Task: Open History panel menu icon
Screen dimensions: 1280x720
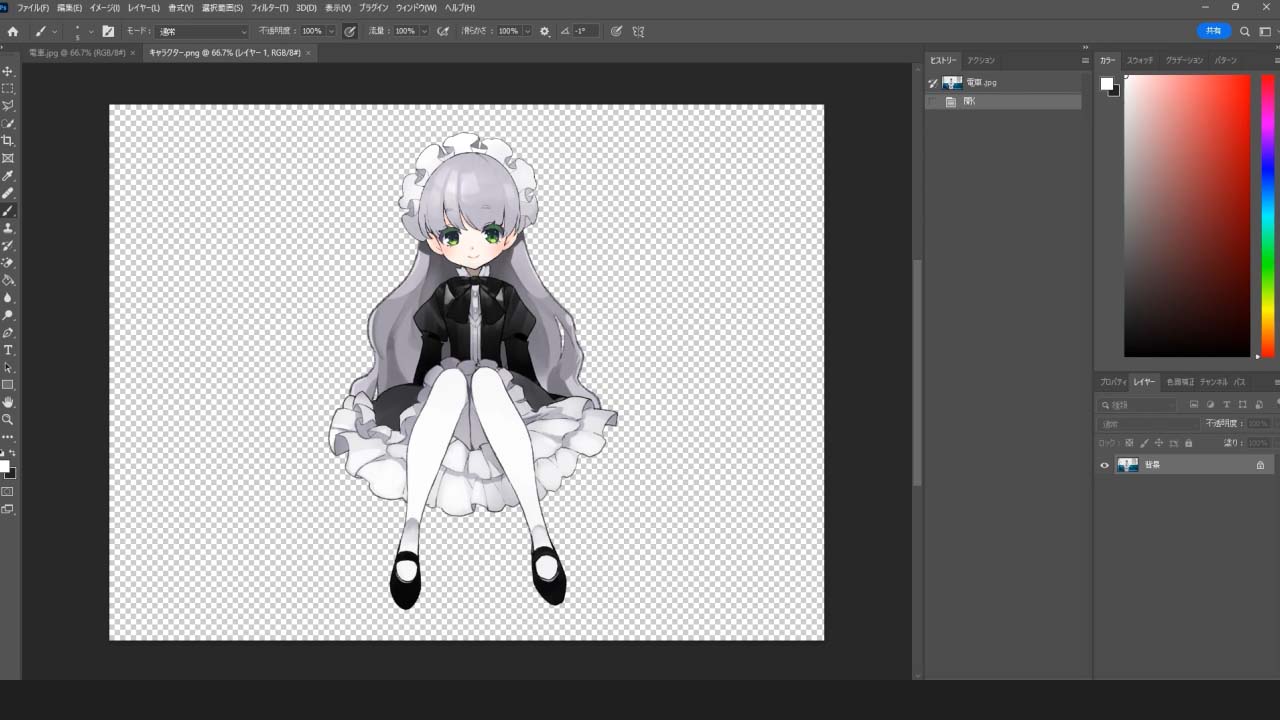Action: 1085,60
